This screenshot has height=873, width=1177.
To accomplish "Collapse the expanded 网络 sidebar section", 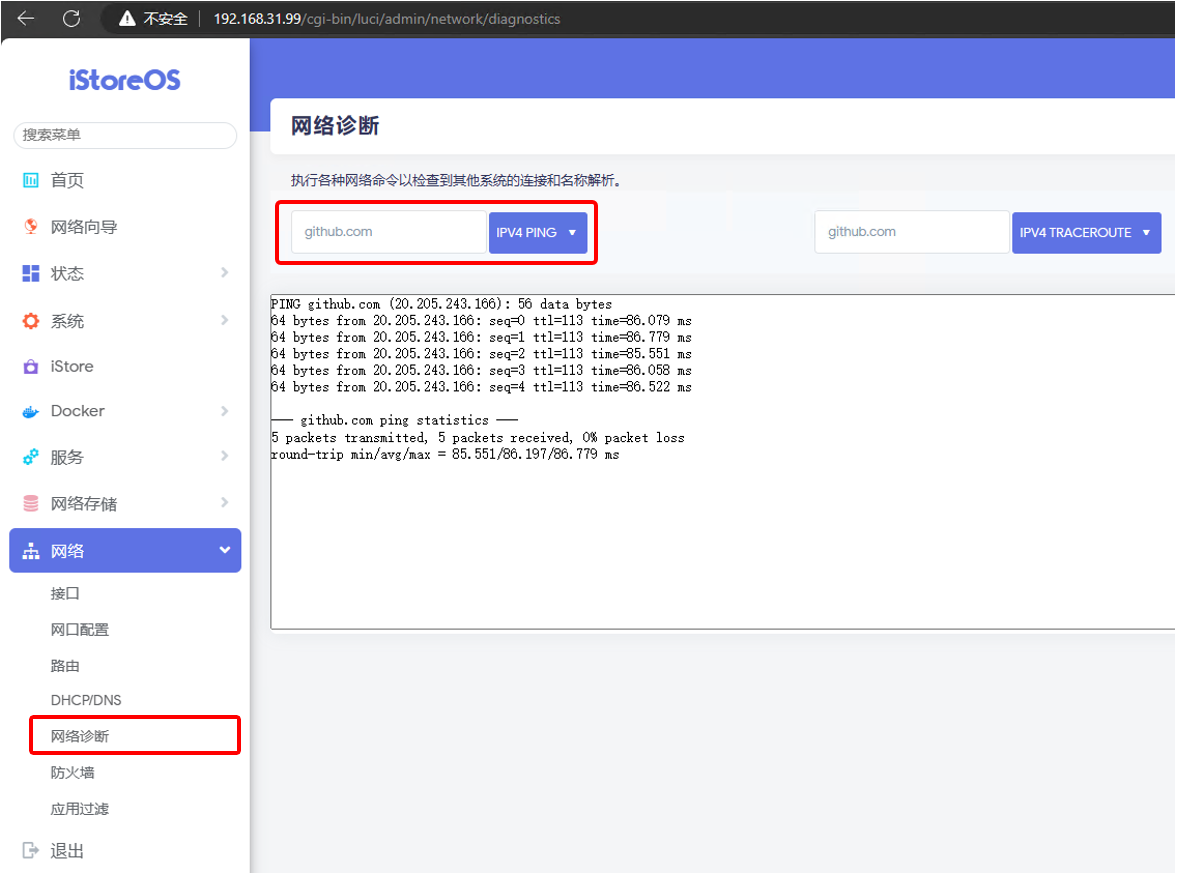I will click(x=225, y=550).
